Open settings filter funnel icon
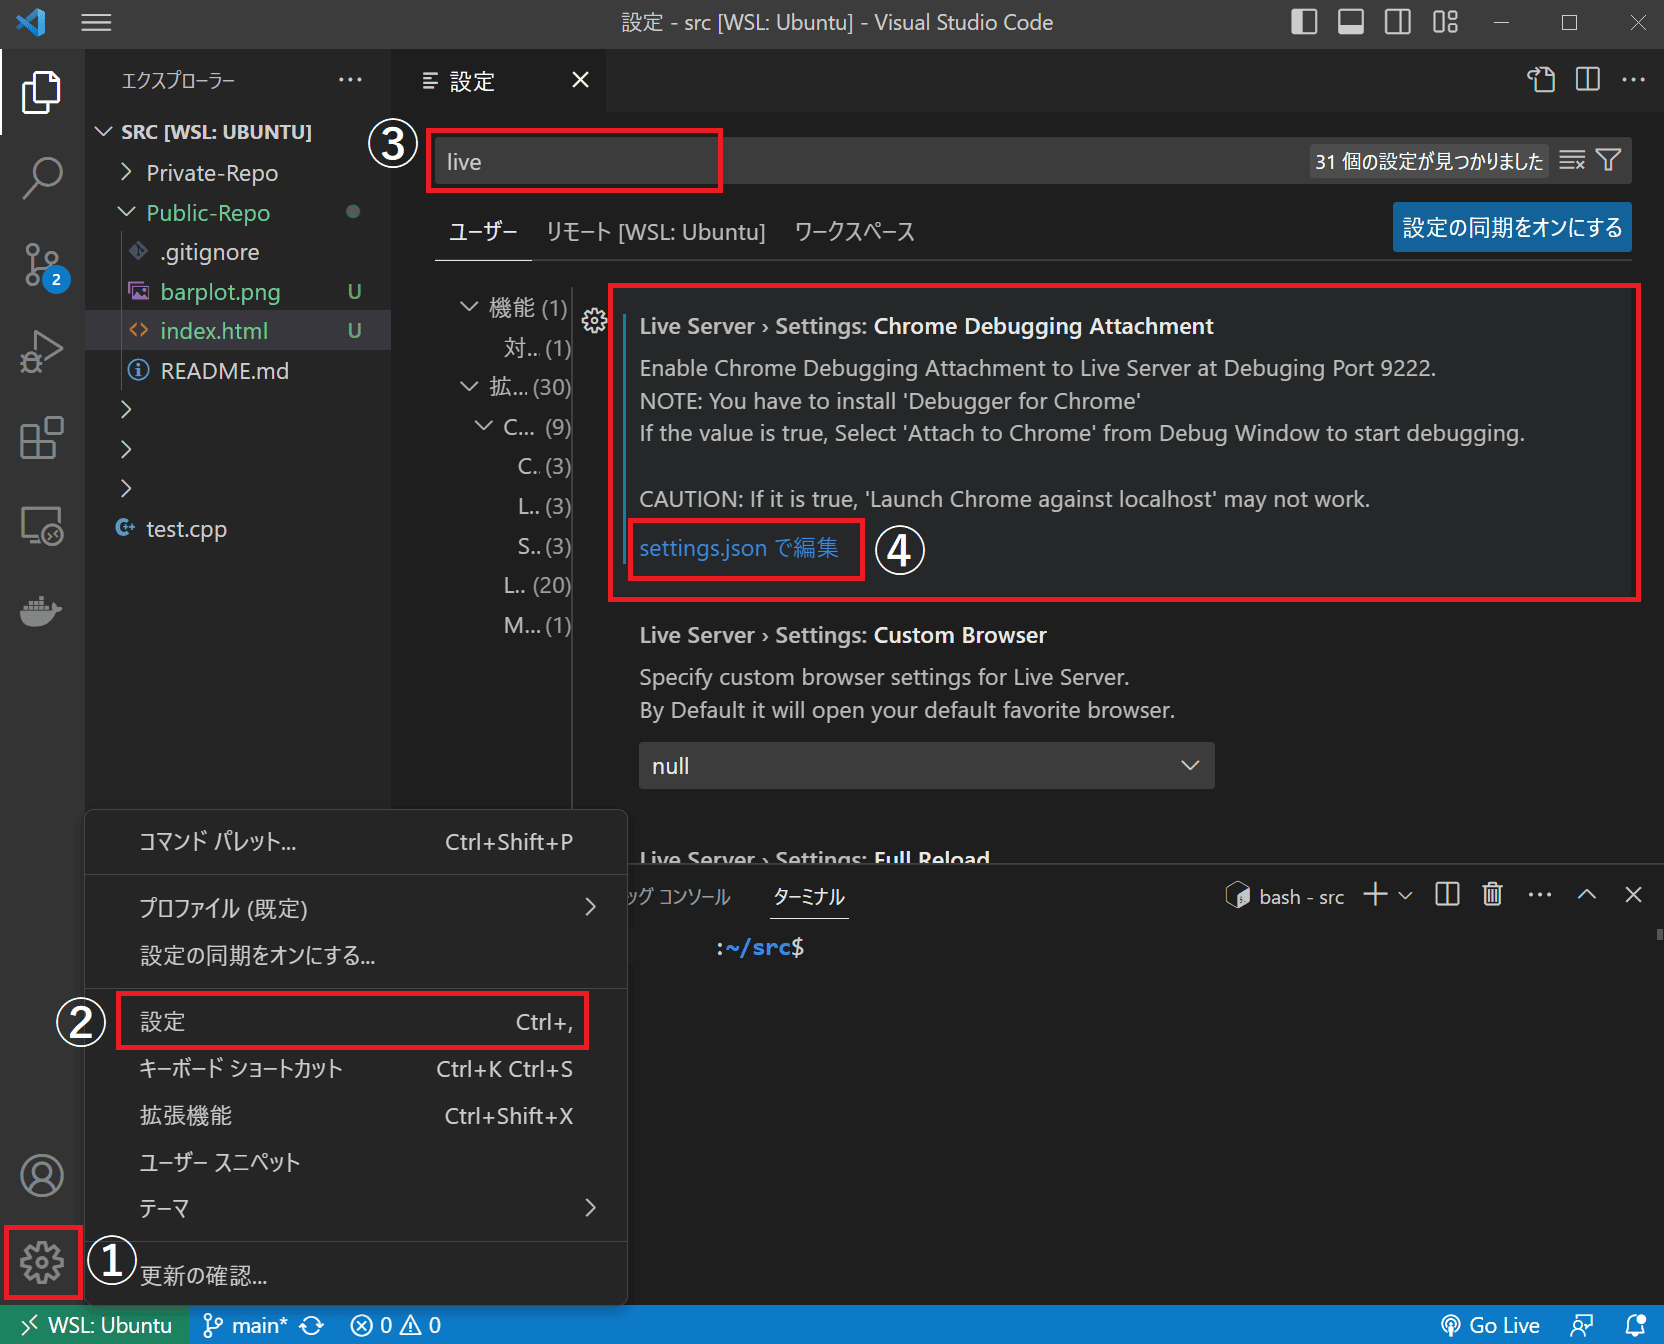1664x1344 pixels. click(x=1608, y=160)
